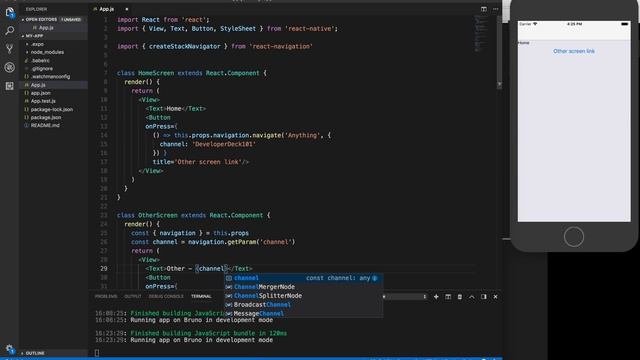Expand the OUTLINE section
Screen dimensions: 640x360
35,353
